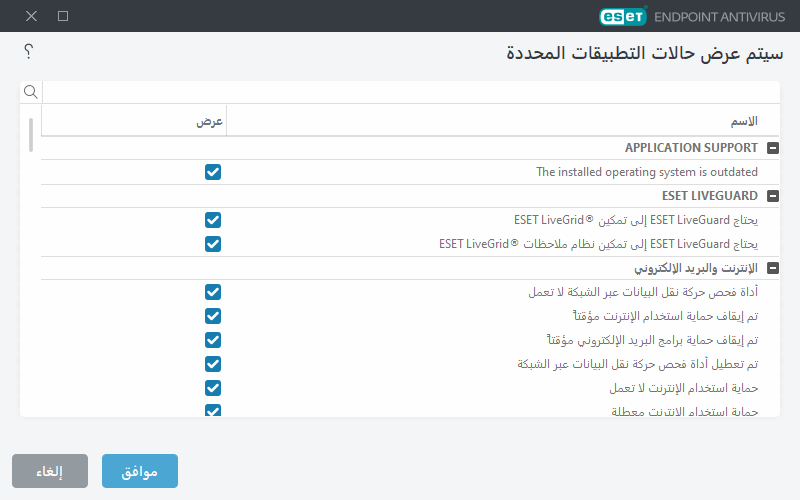Toggle checkbox for 'تم تعطيل أداة فحص حركة نقل البيانات عبر الشبكة'

point(213,364)
